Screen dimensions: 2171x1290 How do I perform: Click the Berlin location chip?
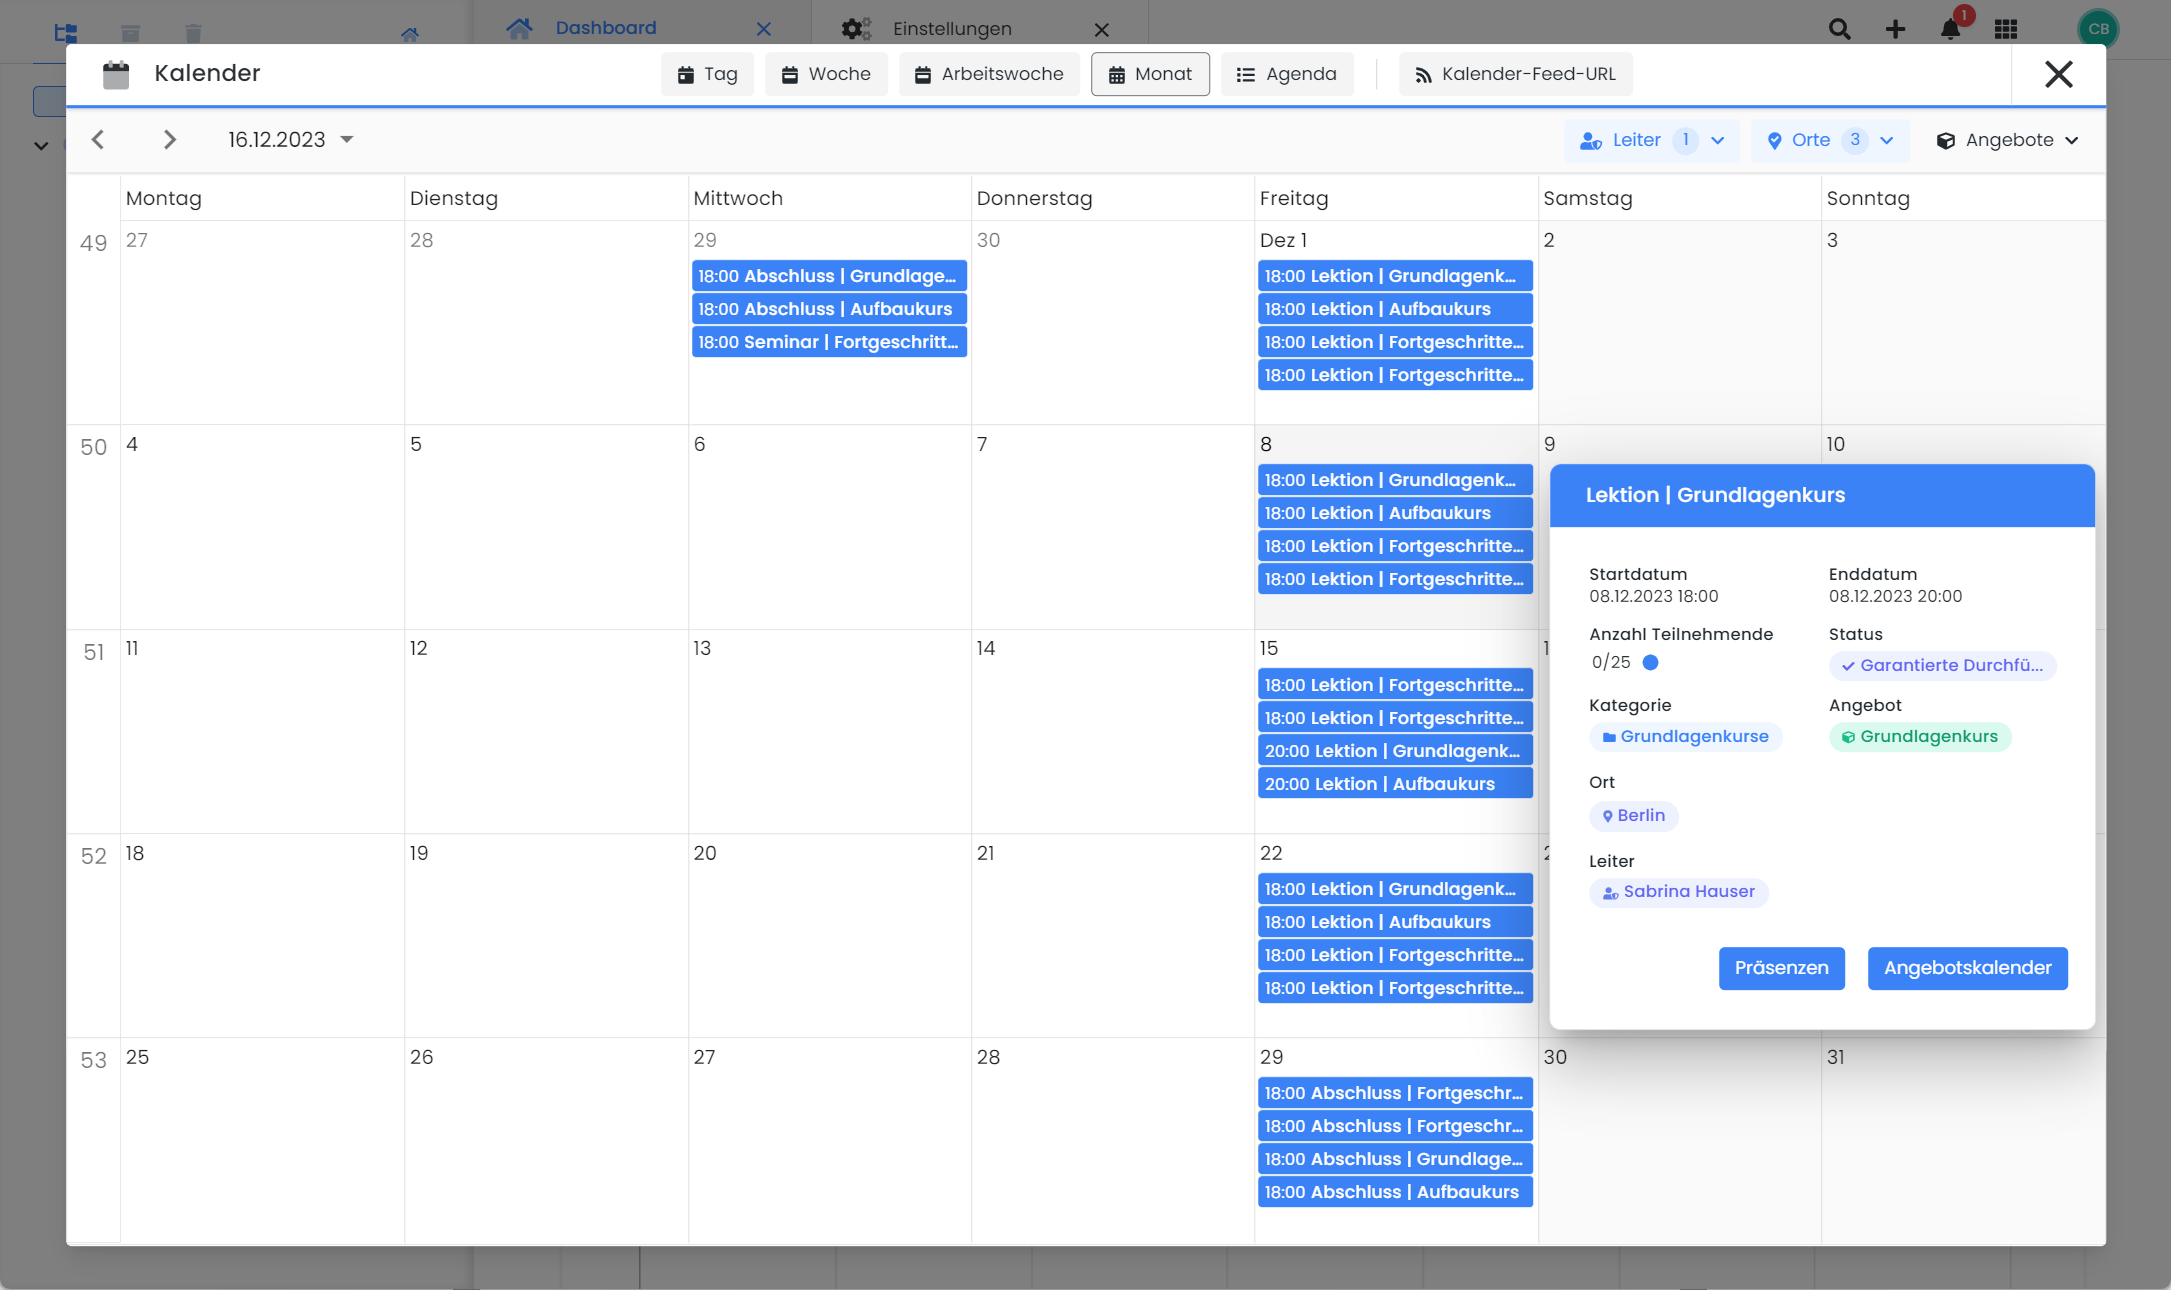point(1633,815)
